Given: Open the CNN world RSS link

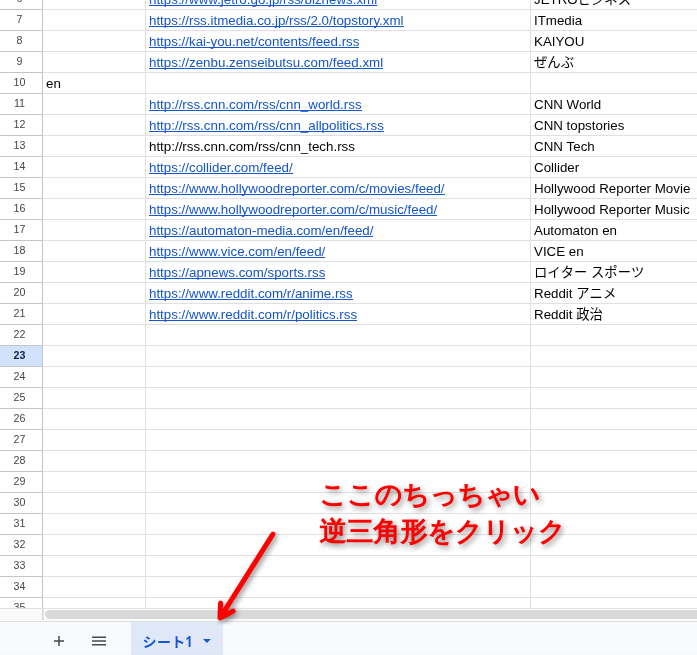Looking at the screenshot, I should point(255,105).
